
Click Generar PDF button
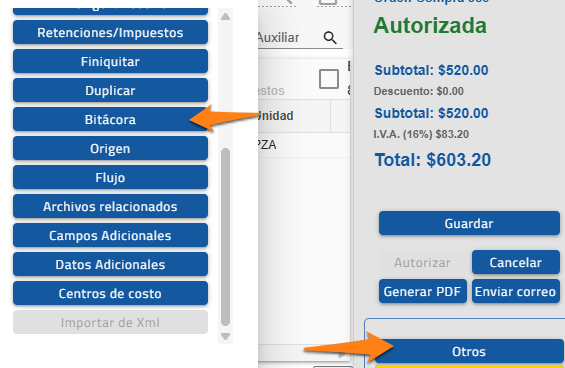(x=423, y=291)
